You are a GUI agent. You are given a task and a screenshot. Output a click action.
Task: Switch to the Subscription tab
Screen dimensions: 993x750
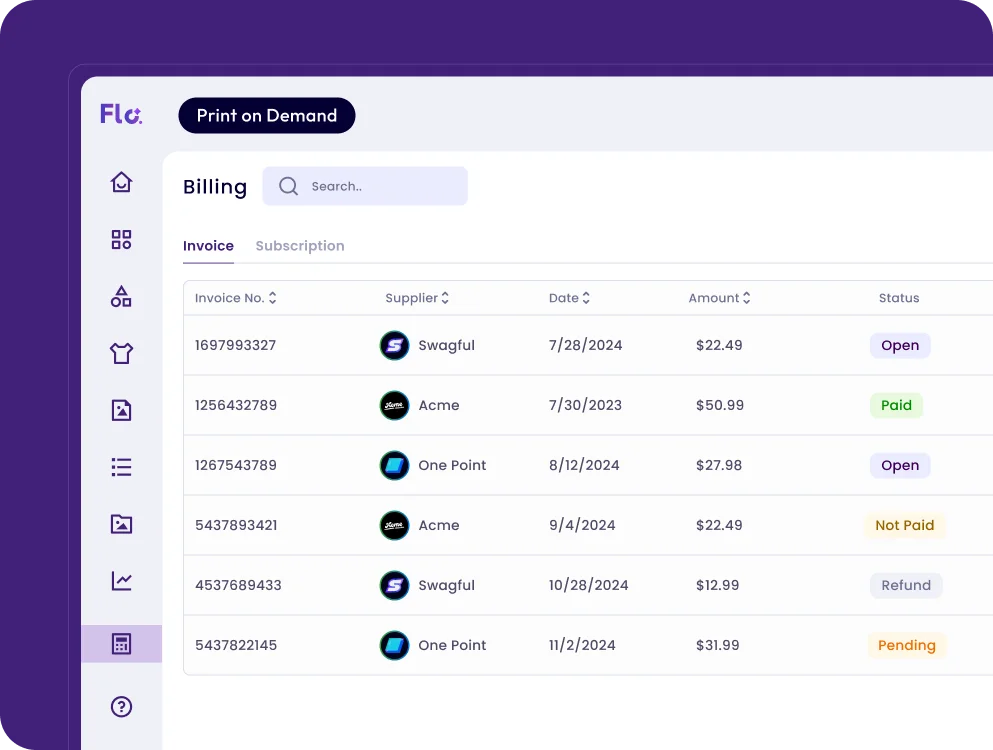[x=300, y=246]
